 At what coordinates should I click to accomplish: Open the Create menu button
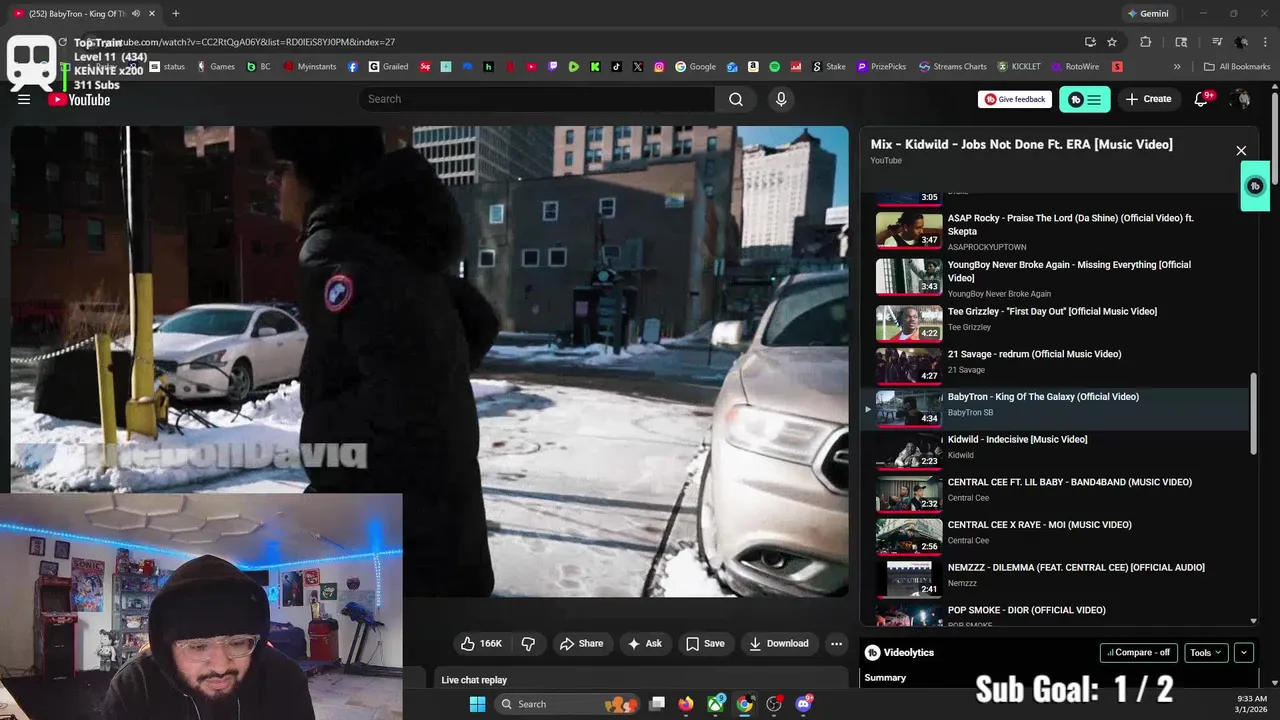pos(1148,99)
